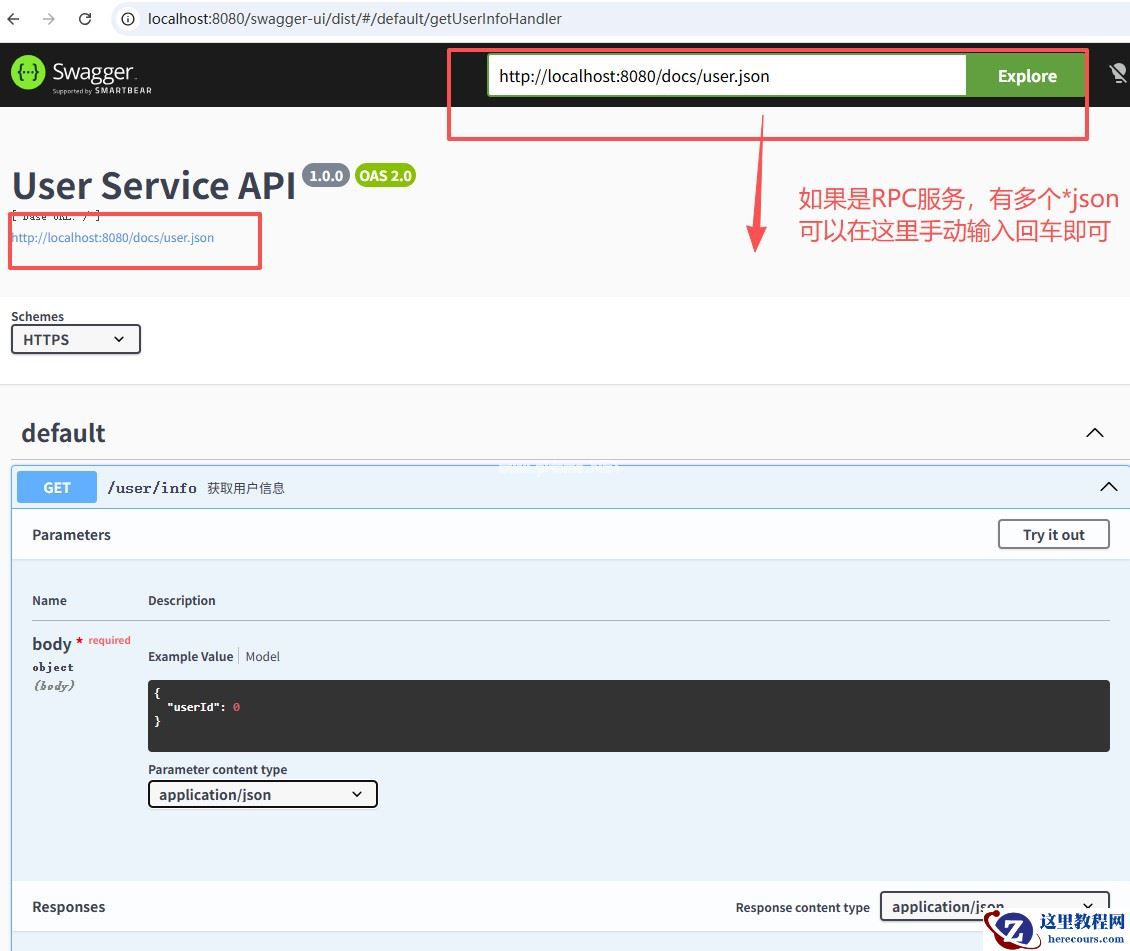This screenshot has height=951, width=1130.
Task: Click the Swagger logo in header
Action: [82, 75]
